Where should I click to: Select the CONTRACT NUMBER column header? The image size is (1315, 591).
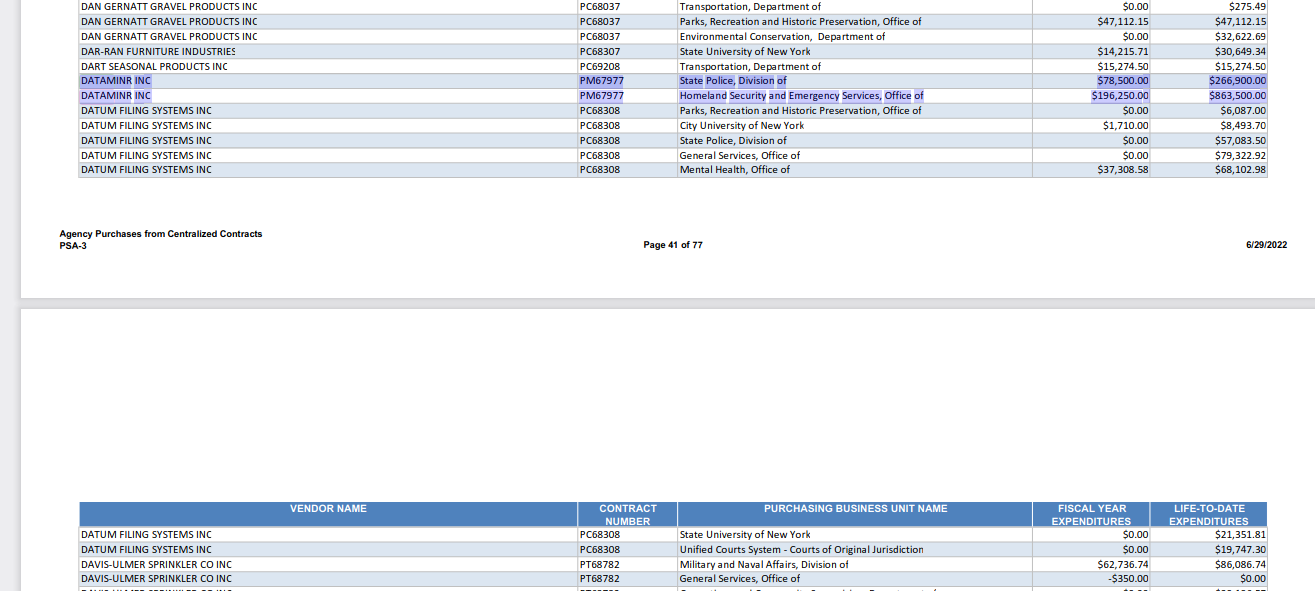pyautogui.click(x=628, y=515)
